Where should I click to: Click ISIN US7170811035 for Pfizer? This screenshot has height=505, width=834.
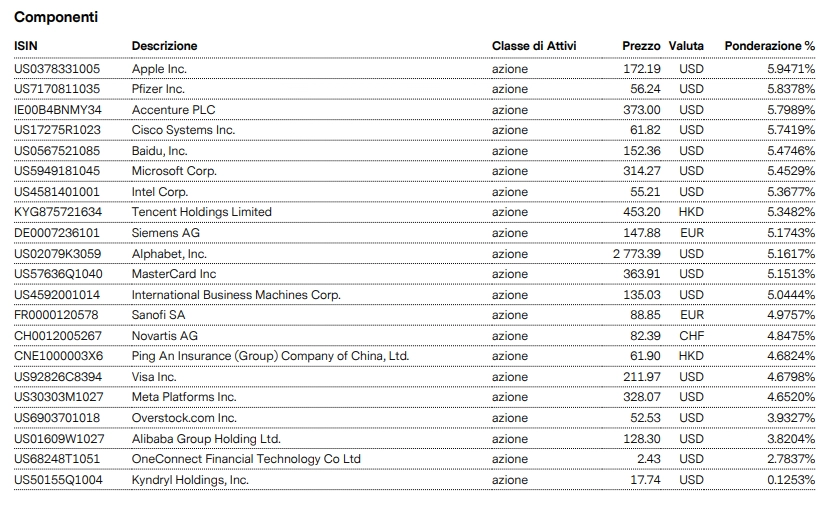click(57, 89)
